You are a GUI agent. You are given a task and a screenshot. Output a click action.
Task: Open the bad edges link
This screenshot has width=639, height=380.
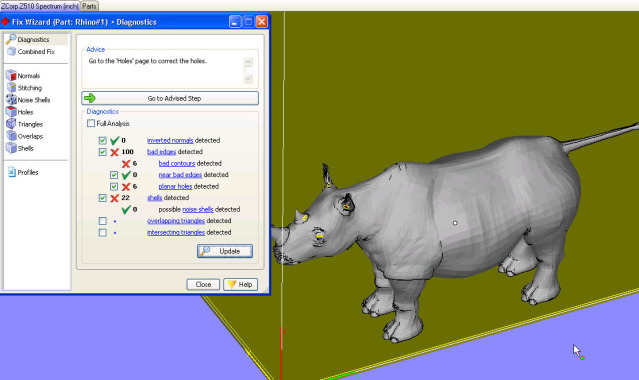click(161, 152)
